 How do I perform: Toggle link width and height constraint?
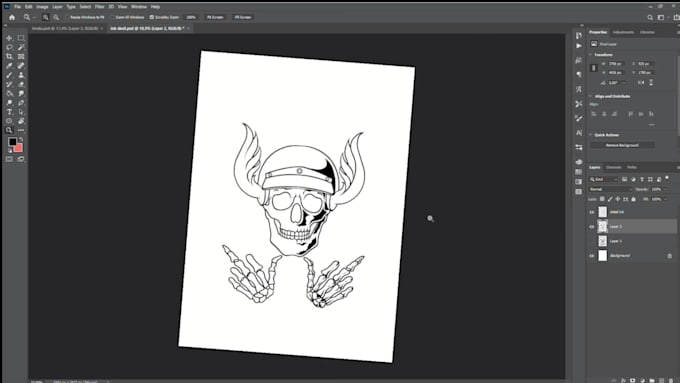pos(594,68)
